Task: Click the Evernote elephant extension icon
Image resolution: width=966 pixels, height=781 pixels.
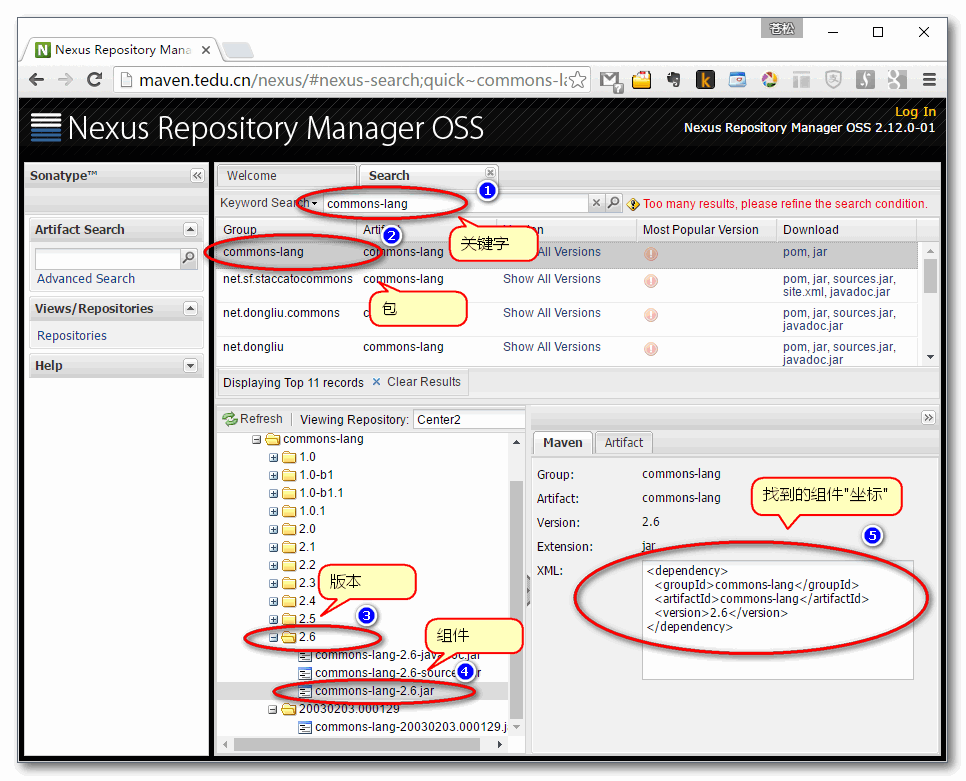Action: coord(673,80)
